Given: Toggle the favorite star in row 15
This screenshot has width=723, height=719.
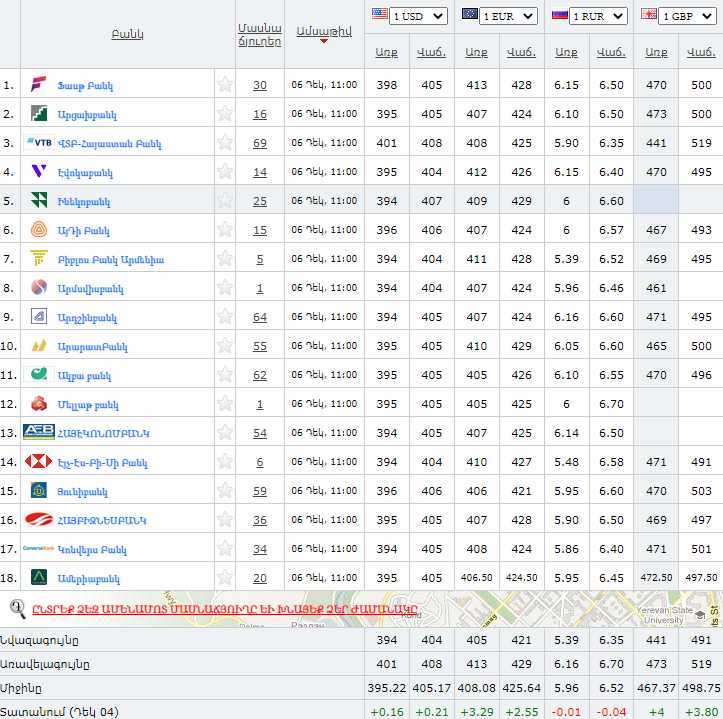Looking at the screenshot, I should [225, 490].
